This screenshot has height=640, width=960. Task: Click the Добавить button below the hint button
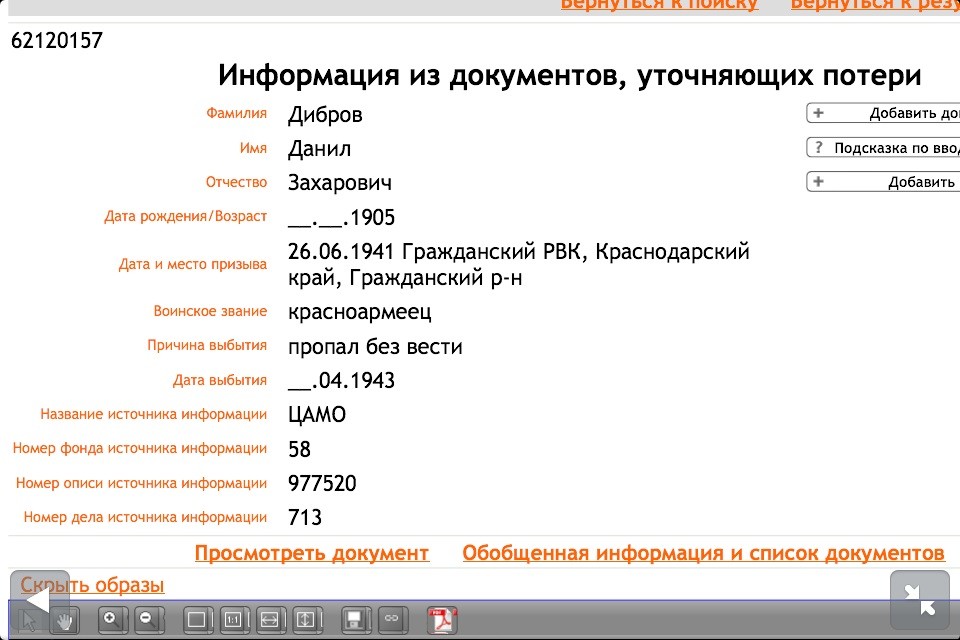pyautogui.click(x=883, y=182)
